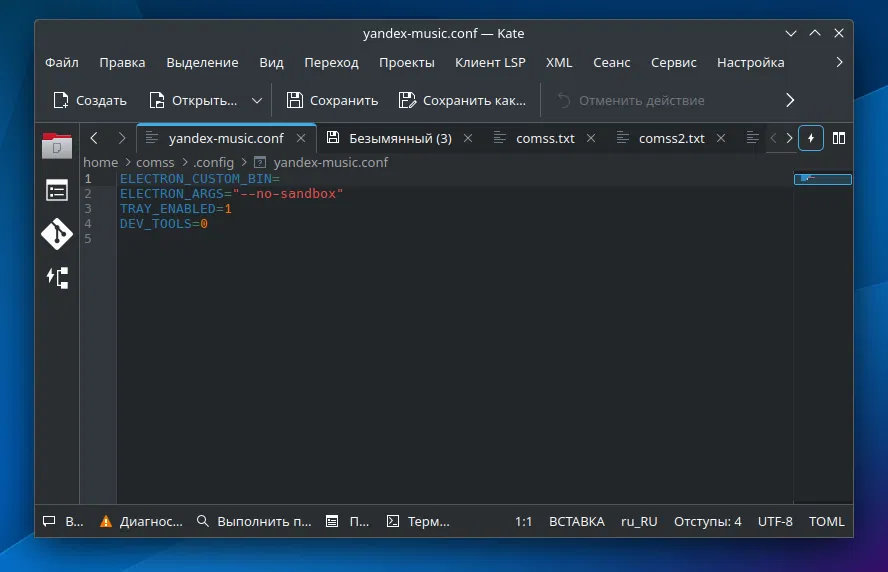Click the Диагностика panel button

(141, 521)
